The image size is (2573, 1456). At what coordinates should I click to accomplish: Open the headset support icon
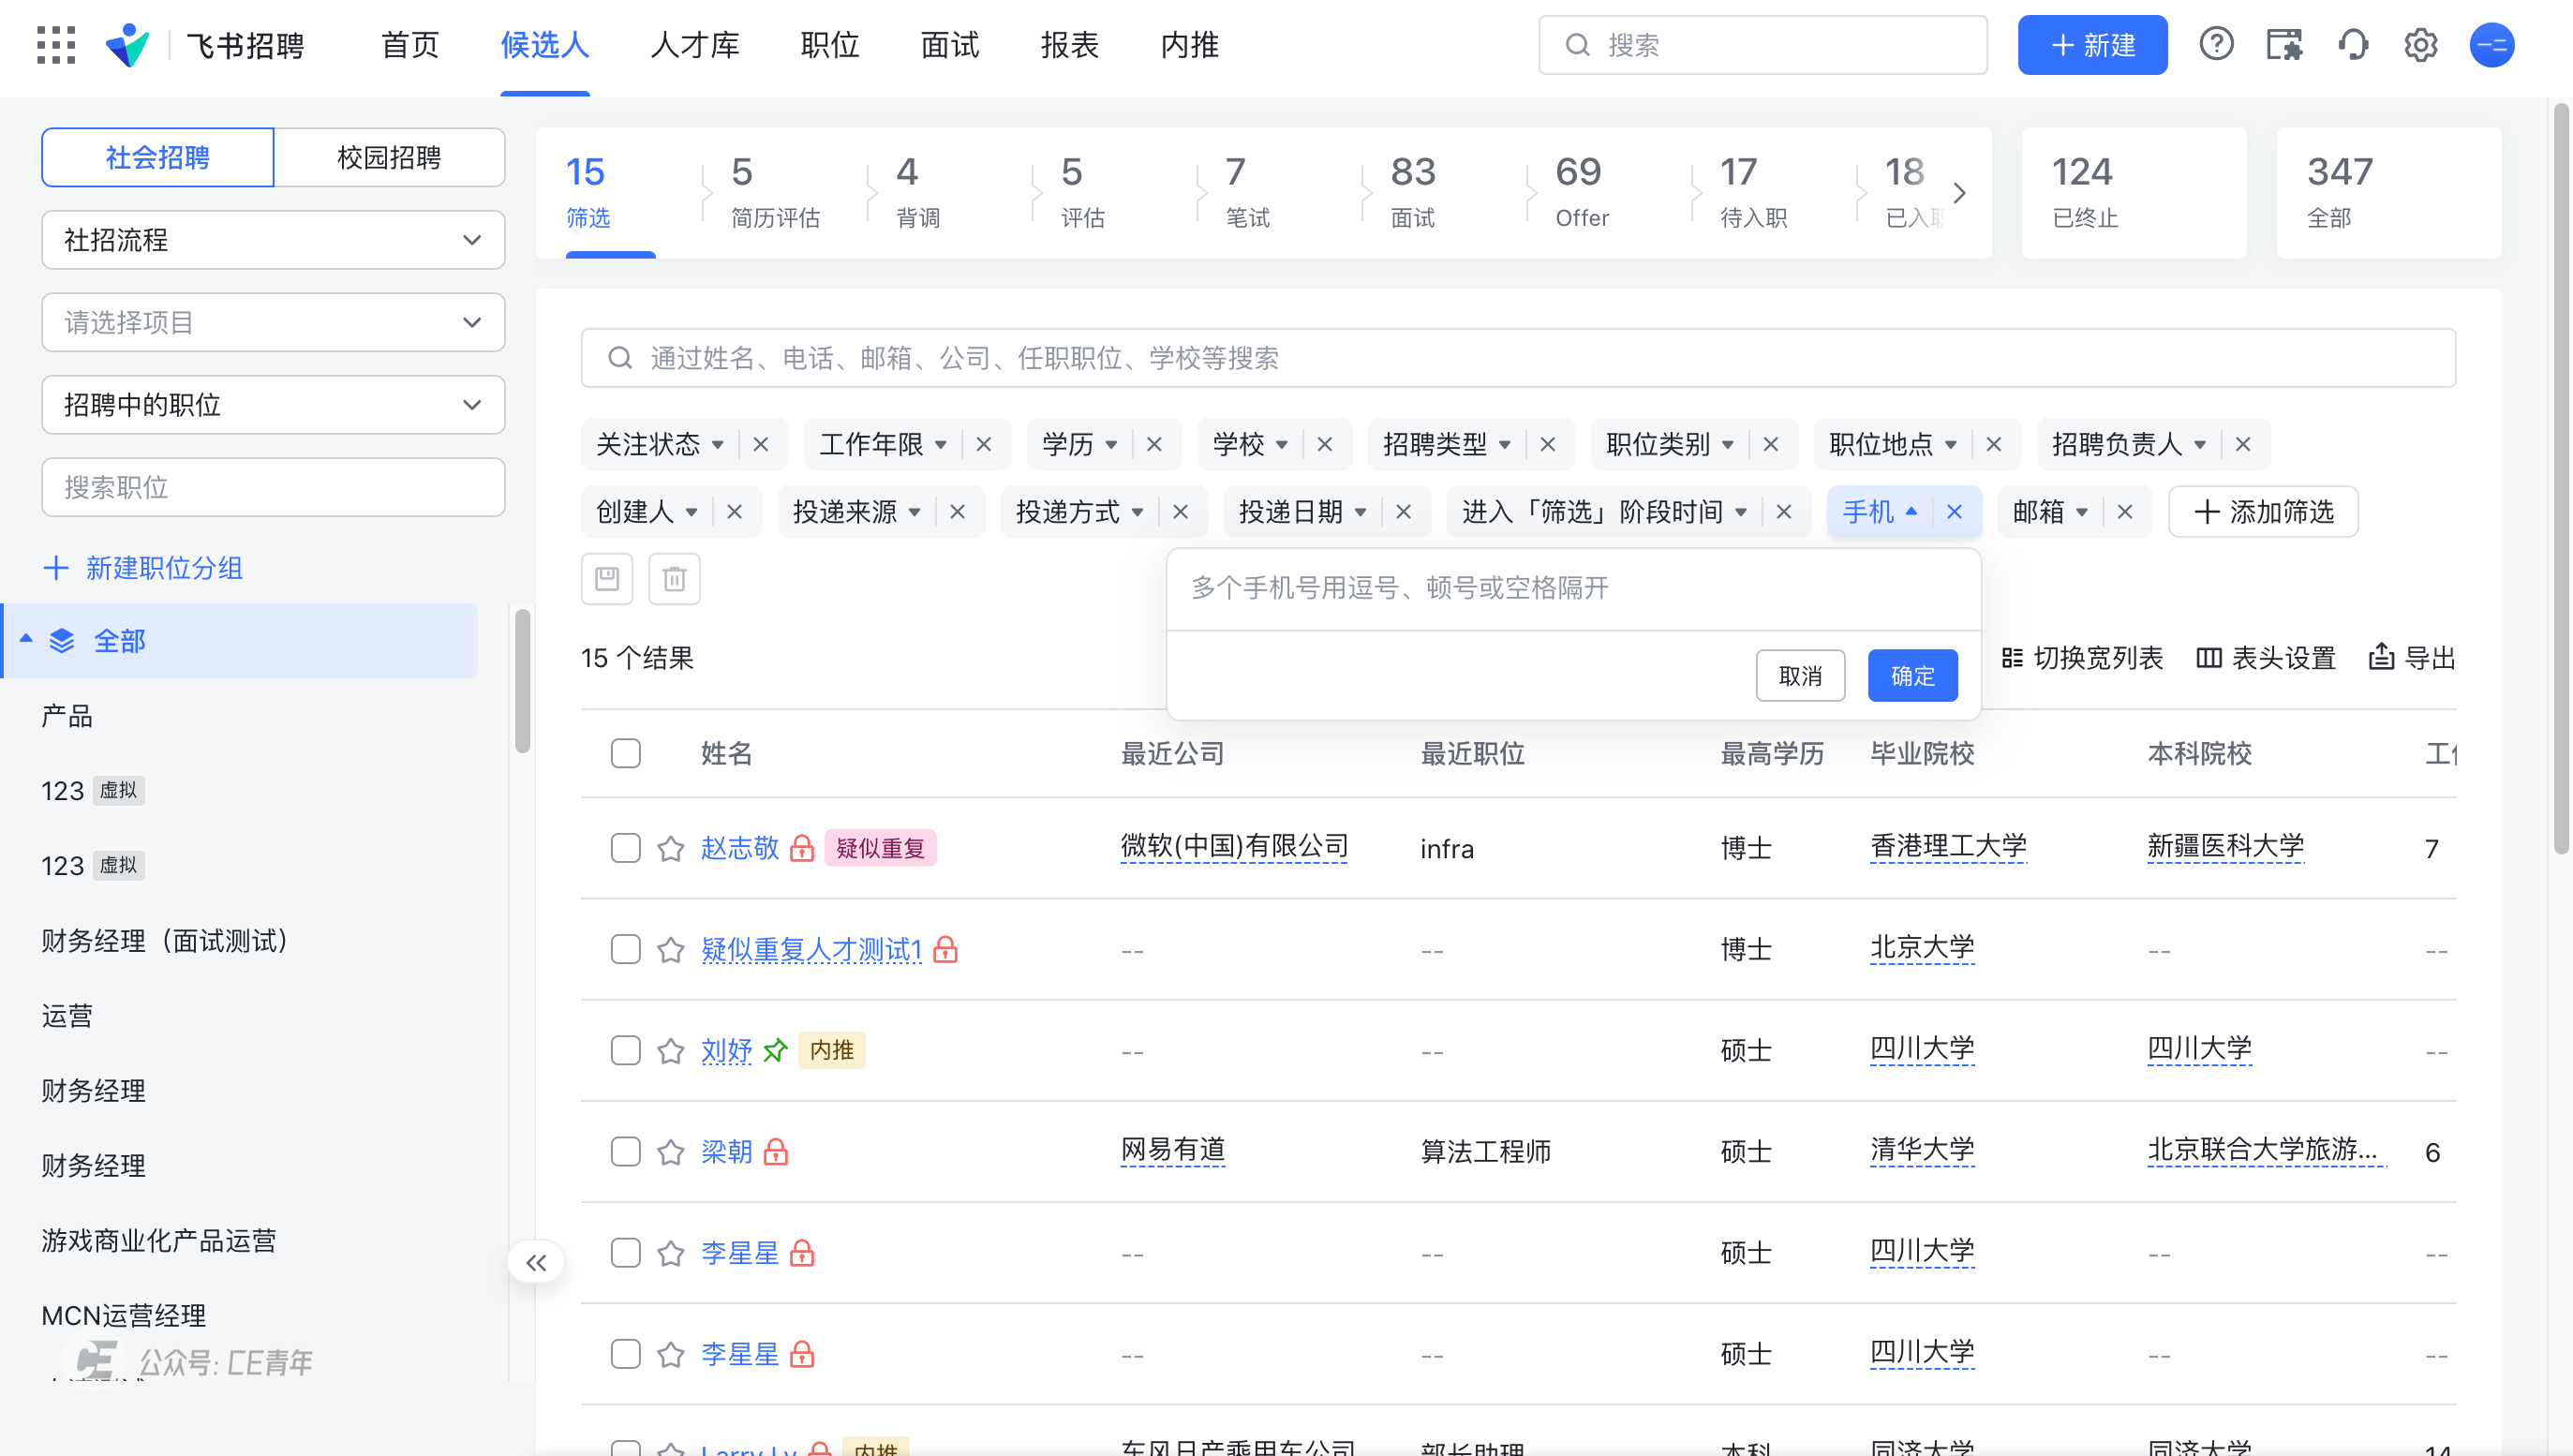(x=2352, y=45)
